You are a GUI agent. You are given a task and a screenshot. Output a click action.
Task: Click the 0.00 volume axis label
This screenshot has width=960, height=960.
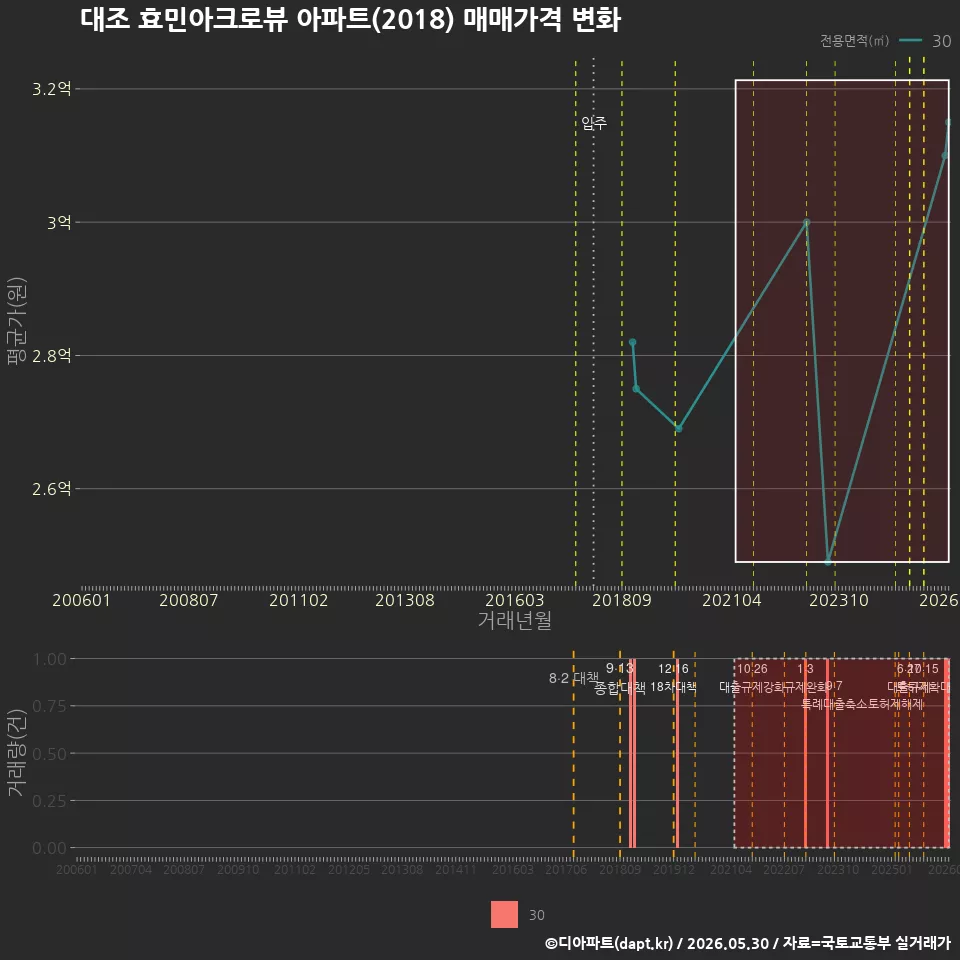[50, 848]
